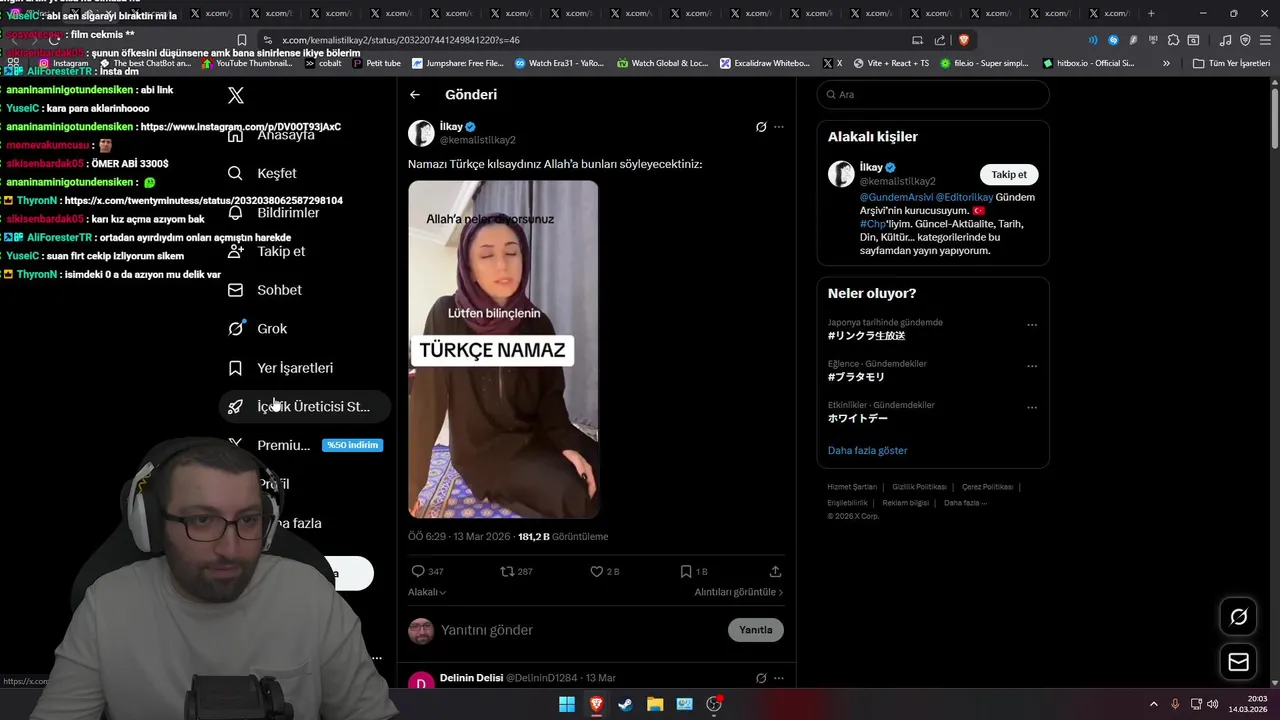Screen dimensions: 1280x720
Task: Open Steam from the taskbar
Action: pyautogui.click(x=626, y=704)
